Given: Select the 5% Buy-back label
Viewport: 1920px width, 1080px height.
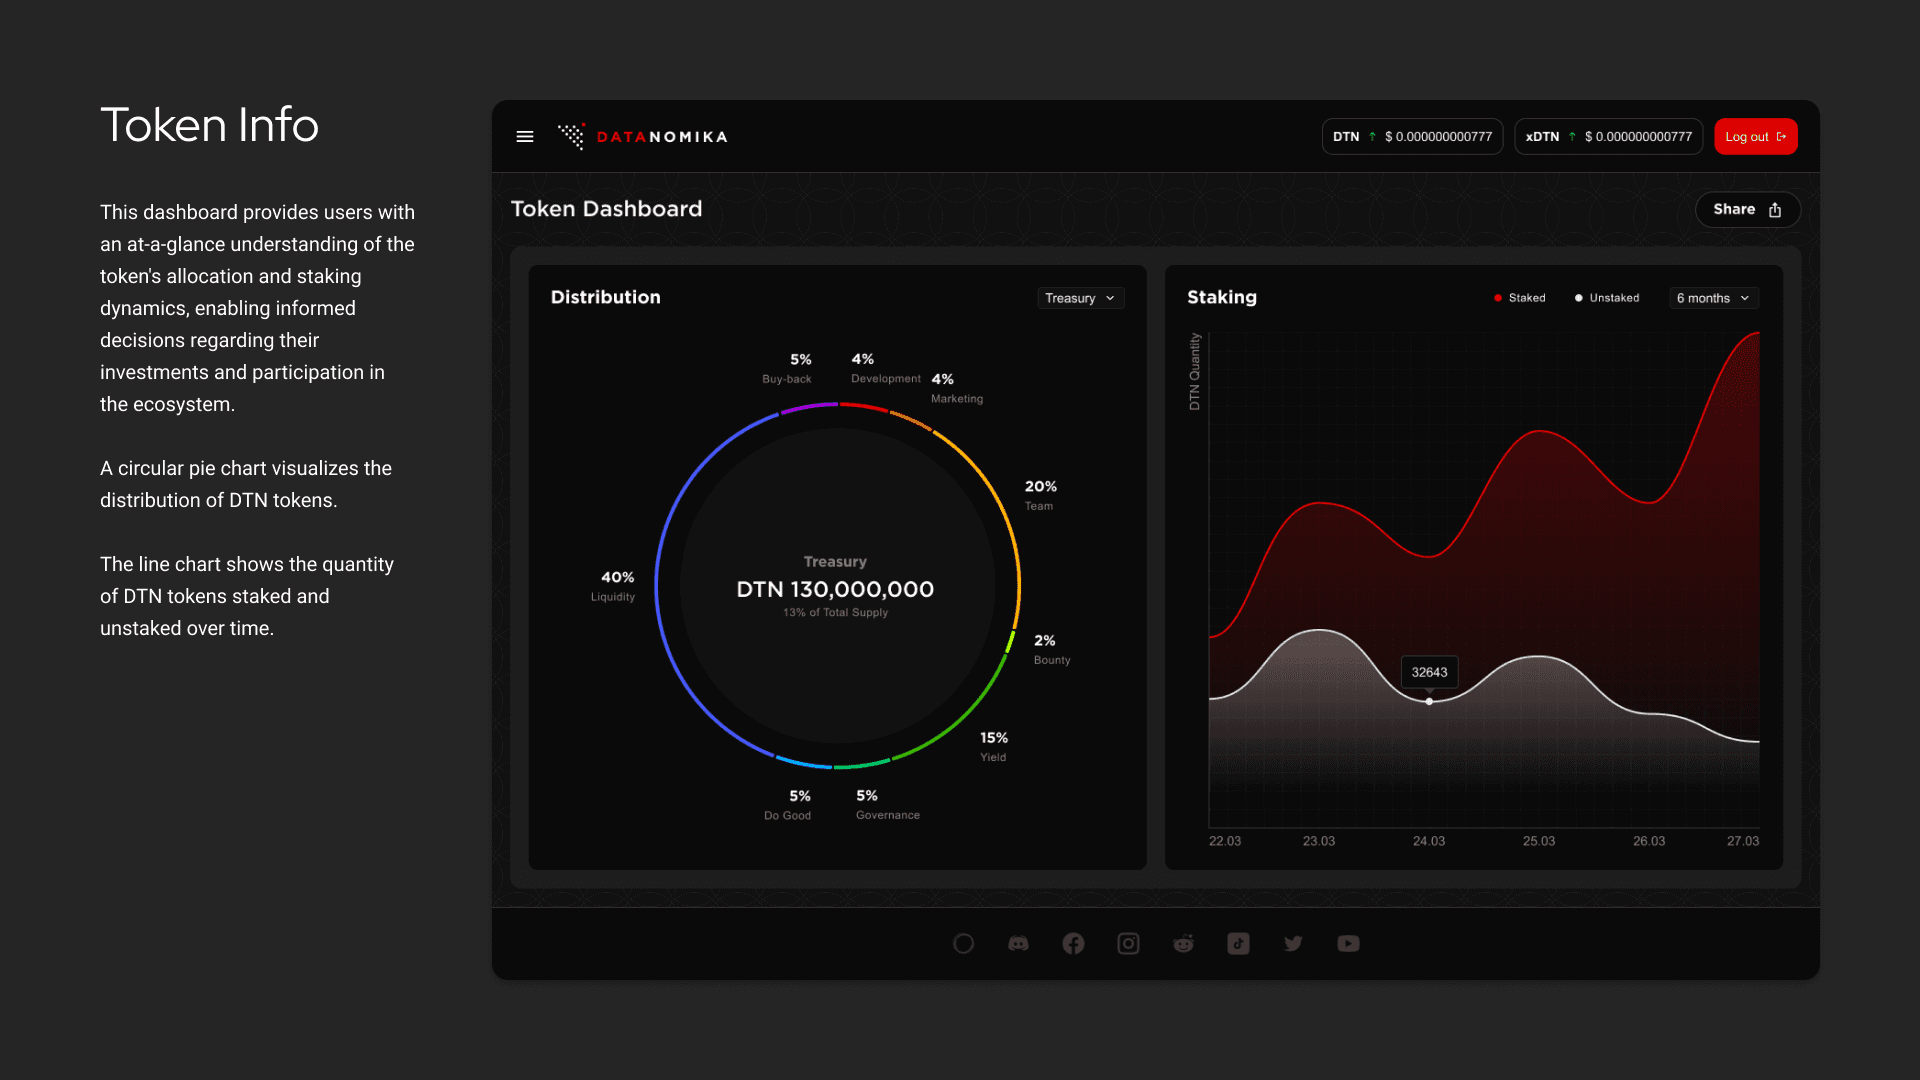Looking at the screenshot, I should (x=787, y=368).
